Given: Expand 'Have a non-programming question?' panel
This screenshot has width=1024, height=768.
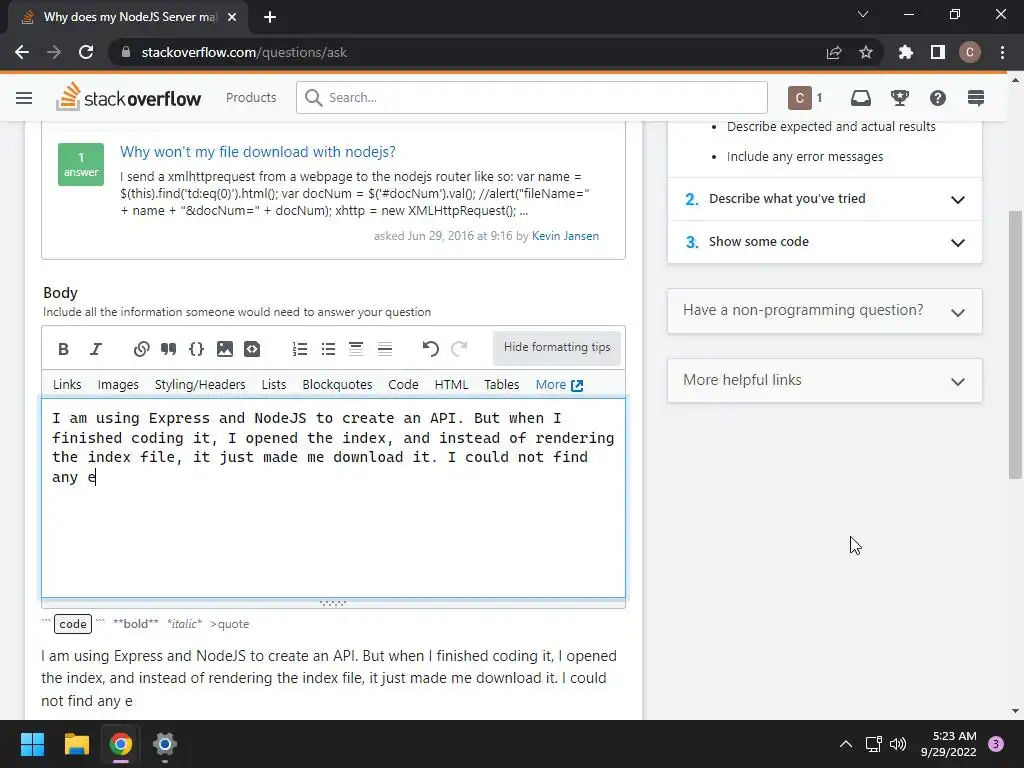Looking at the screenshot, I should click(825, 311).
